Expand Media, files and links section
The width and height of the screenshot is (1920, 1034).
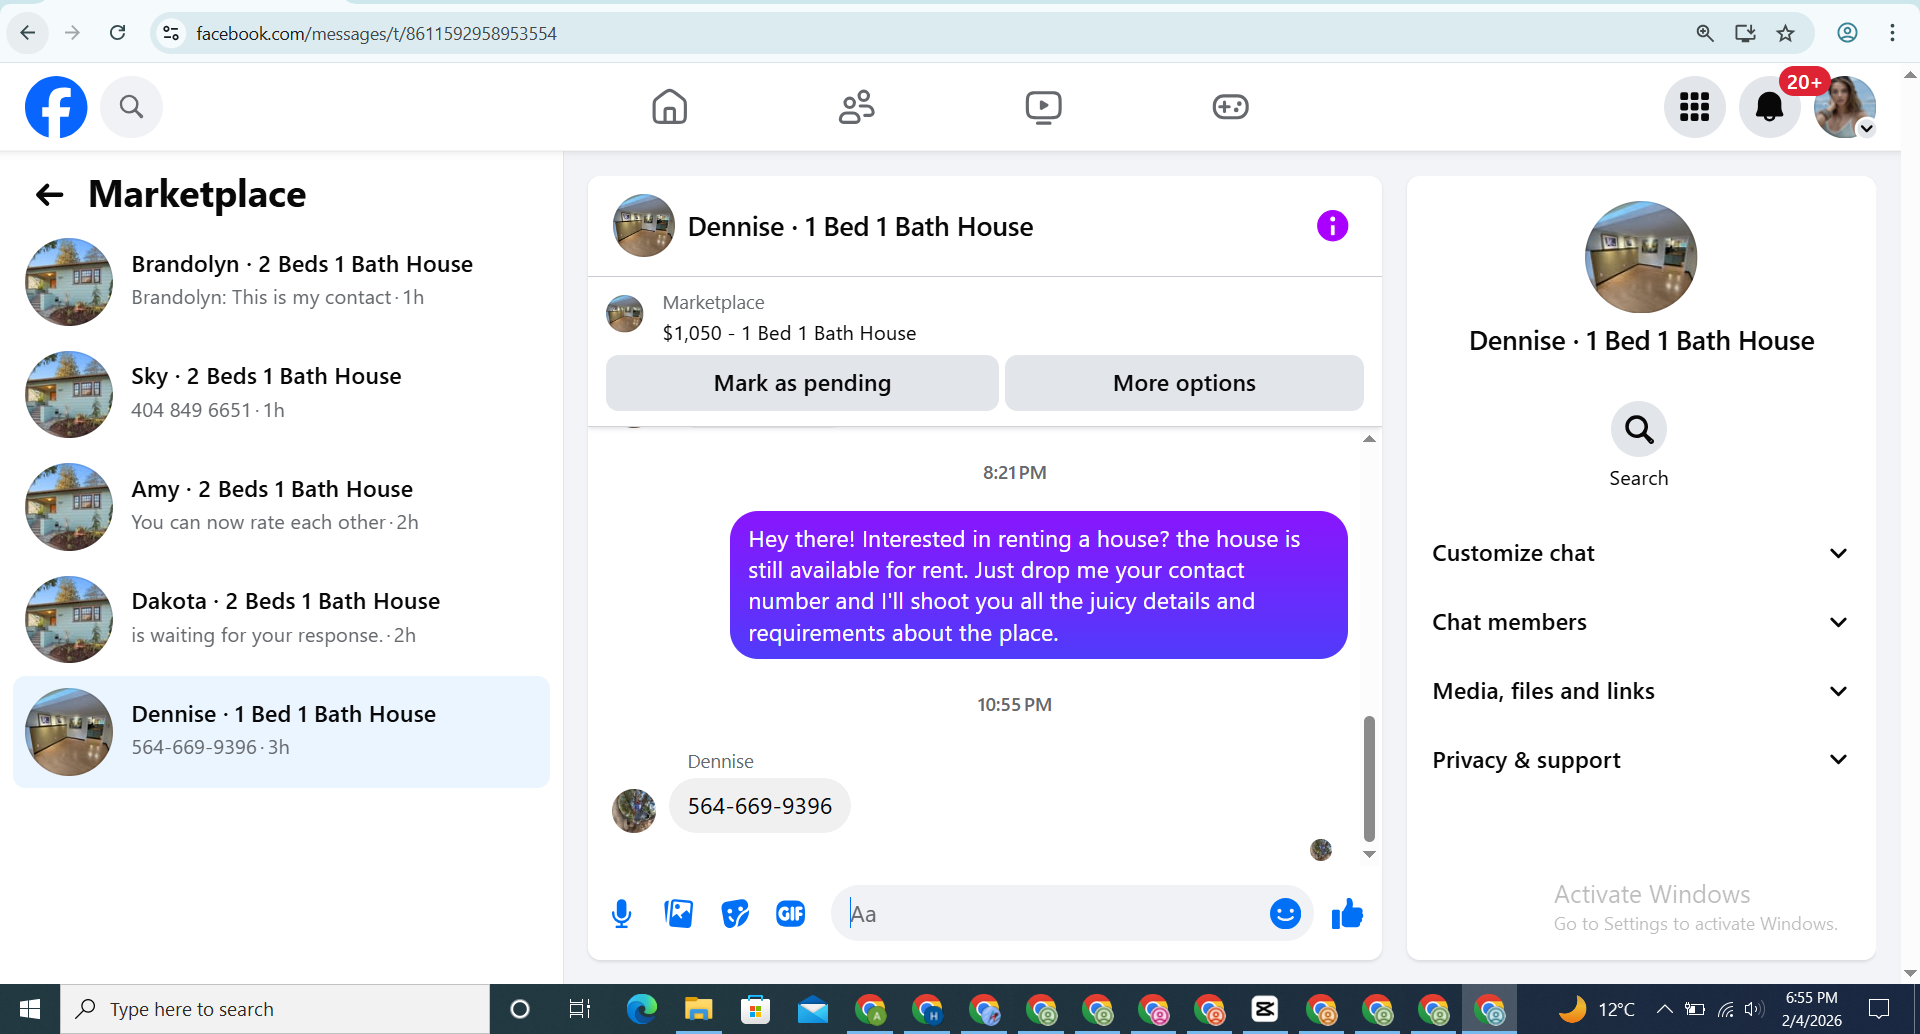1640,691
